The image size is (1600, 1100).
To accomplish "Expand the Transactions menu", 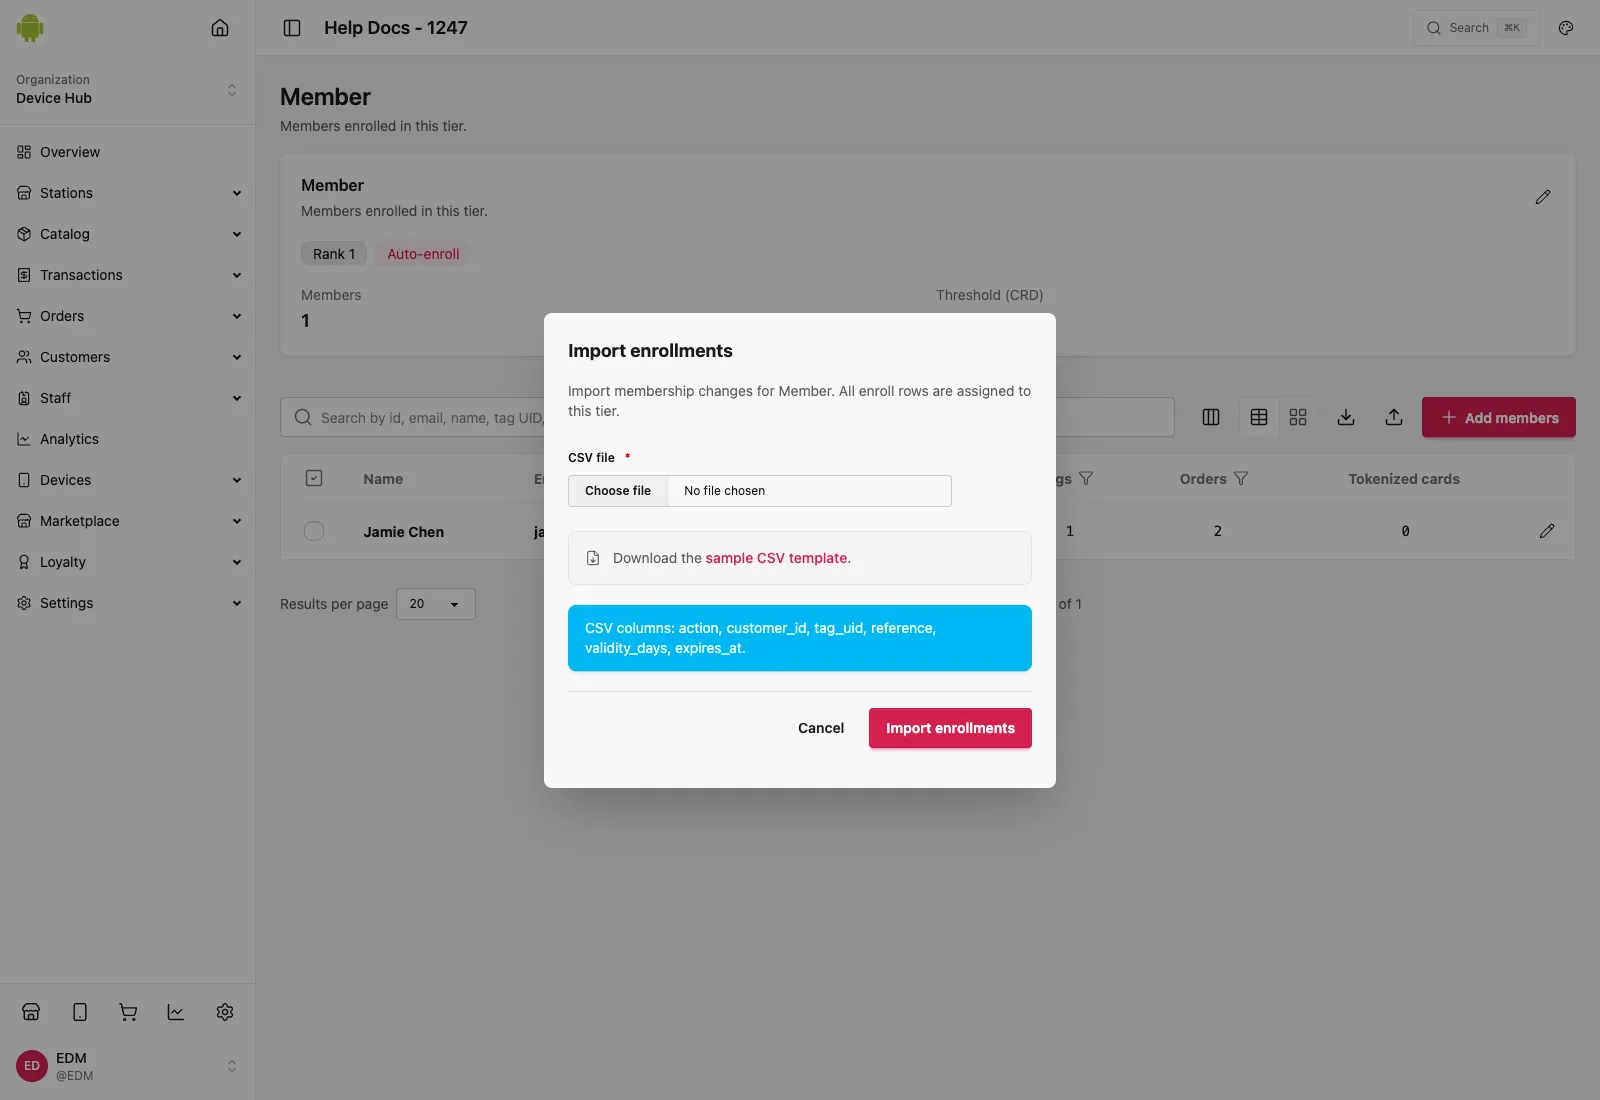I will click(x=128, y=275).
